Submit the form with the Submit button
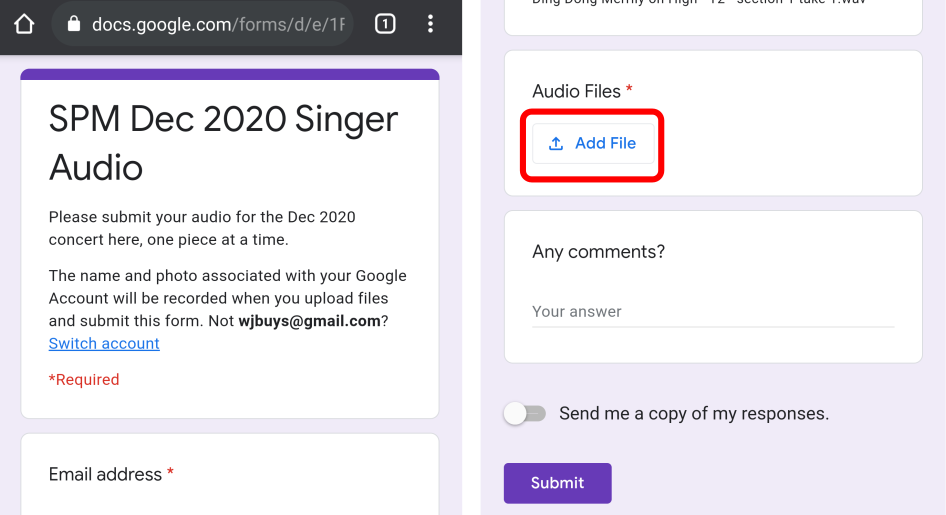Screen dimensions: 946x515 557,483
